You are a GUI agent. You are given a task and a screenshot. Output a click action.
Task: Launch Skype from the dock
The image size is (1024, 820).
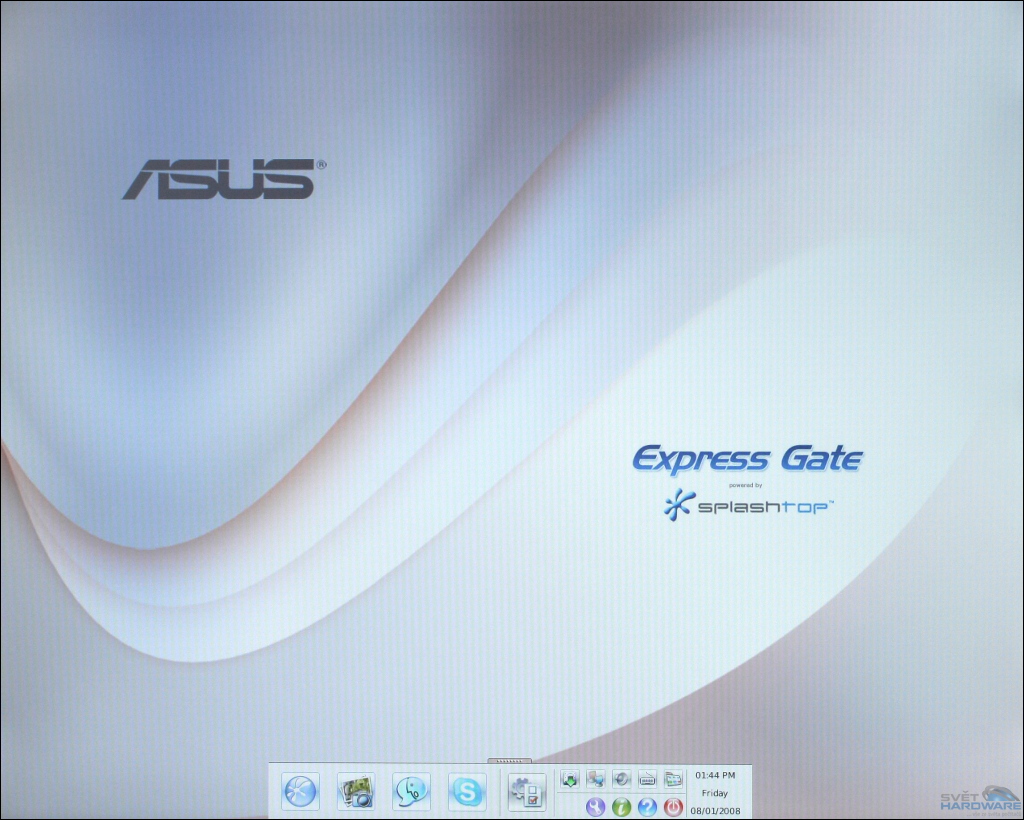pos(467,792)
